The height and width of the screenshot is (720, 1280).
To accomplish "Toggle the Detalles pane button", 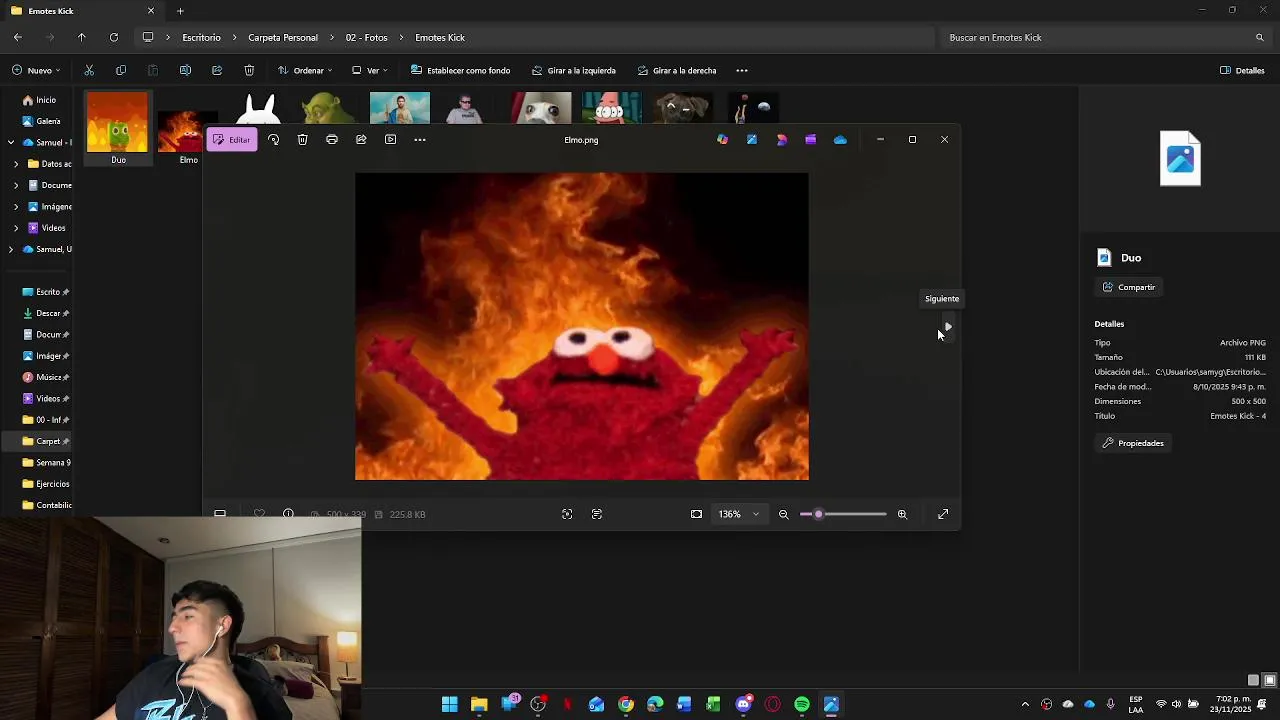I will (1242, 71).
